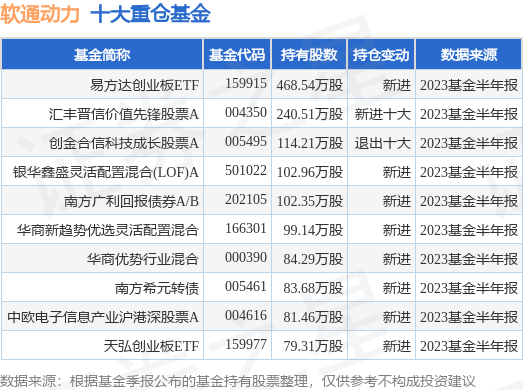523x390 pixels.
Task: Open 南方广利回报债券A/B fund entry
Action: (131, 201)
